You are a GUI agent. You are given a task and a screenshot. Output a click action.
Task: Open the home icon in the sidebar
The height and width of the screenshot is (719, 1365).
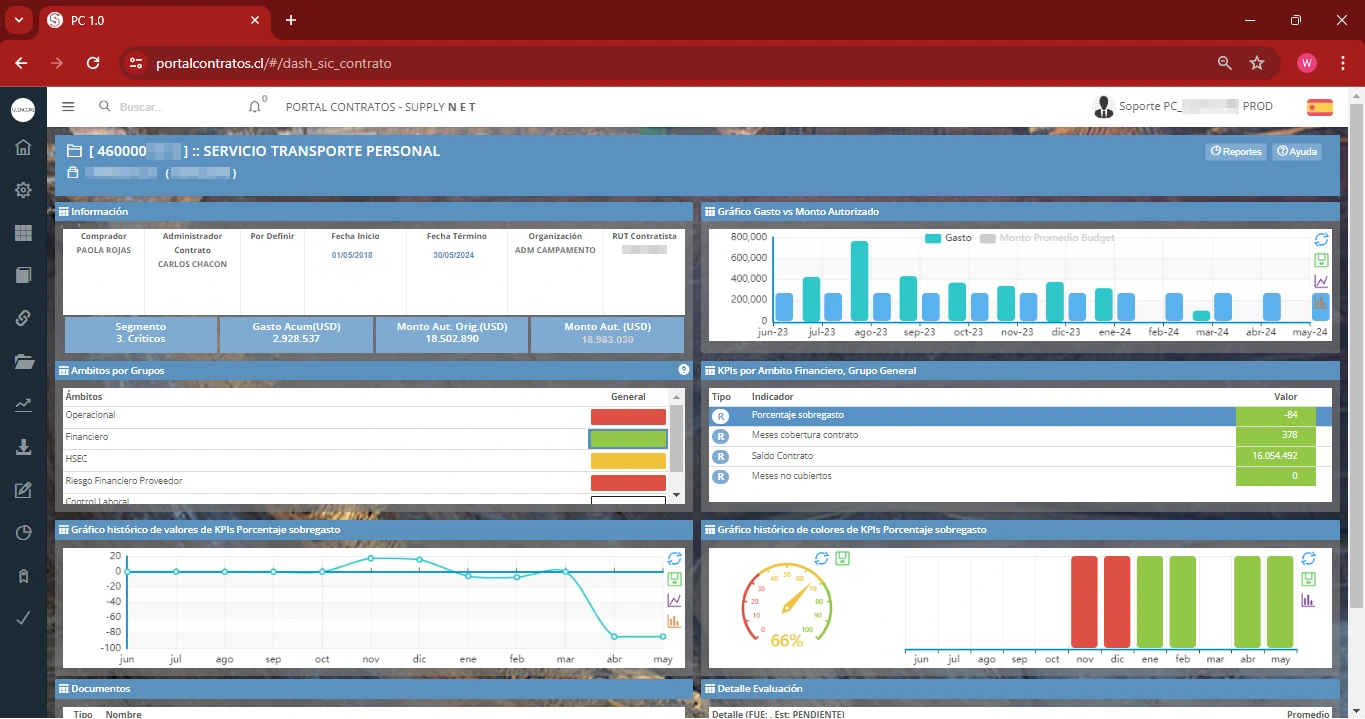pos(23,148)
